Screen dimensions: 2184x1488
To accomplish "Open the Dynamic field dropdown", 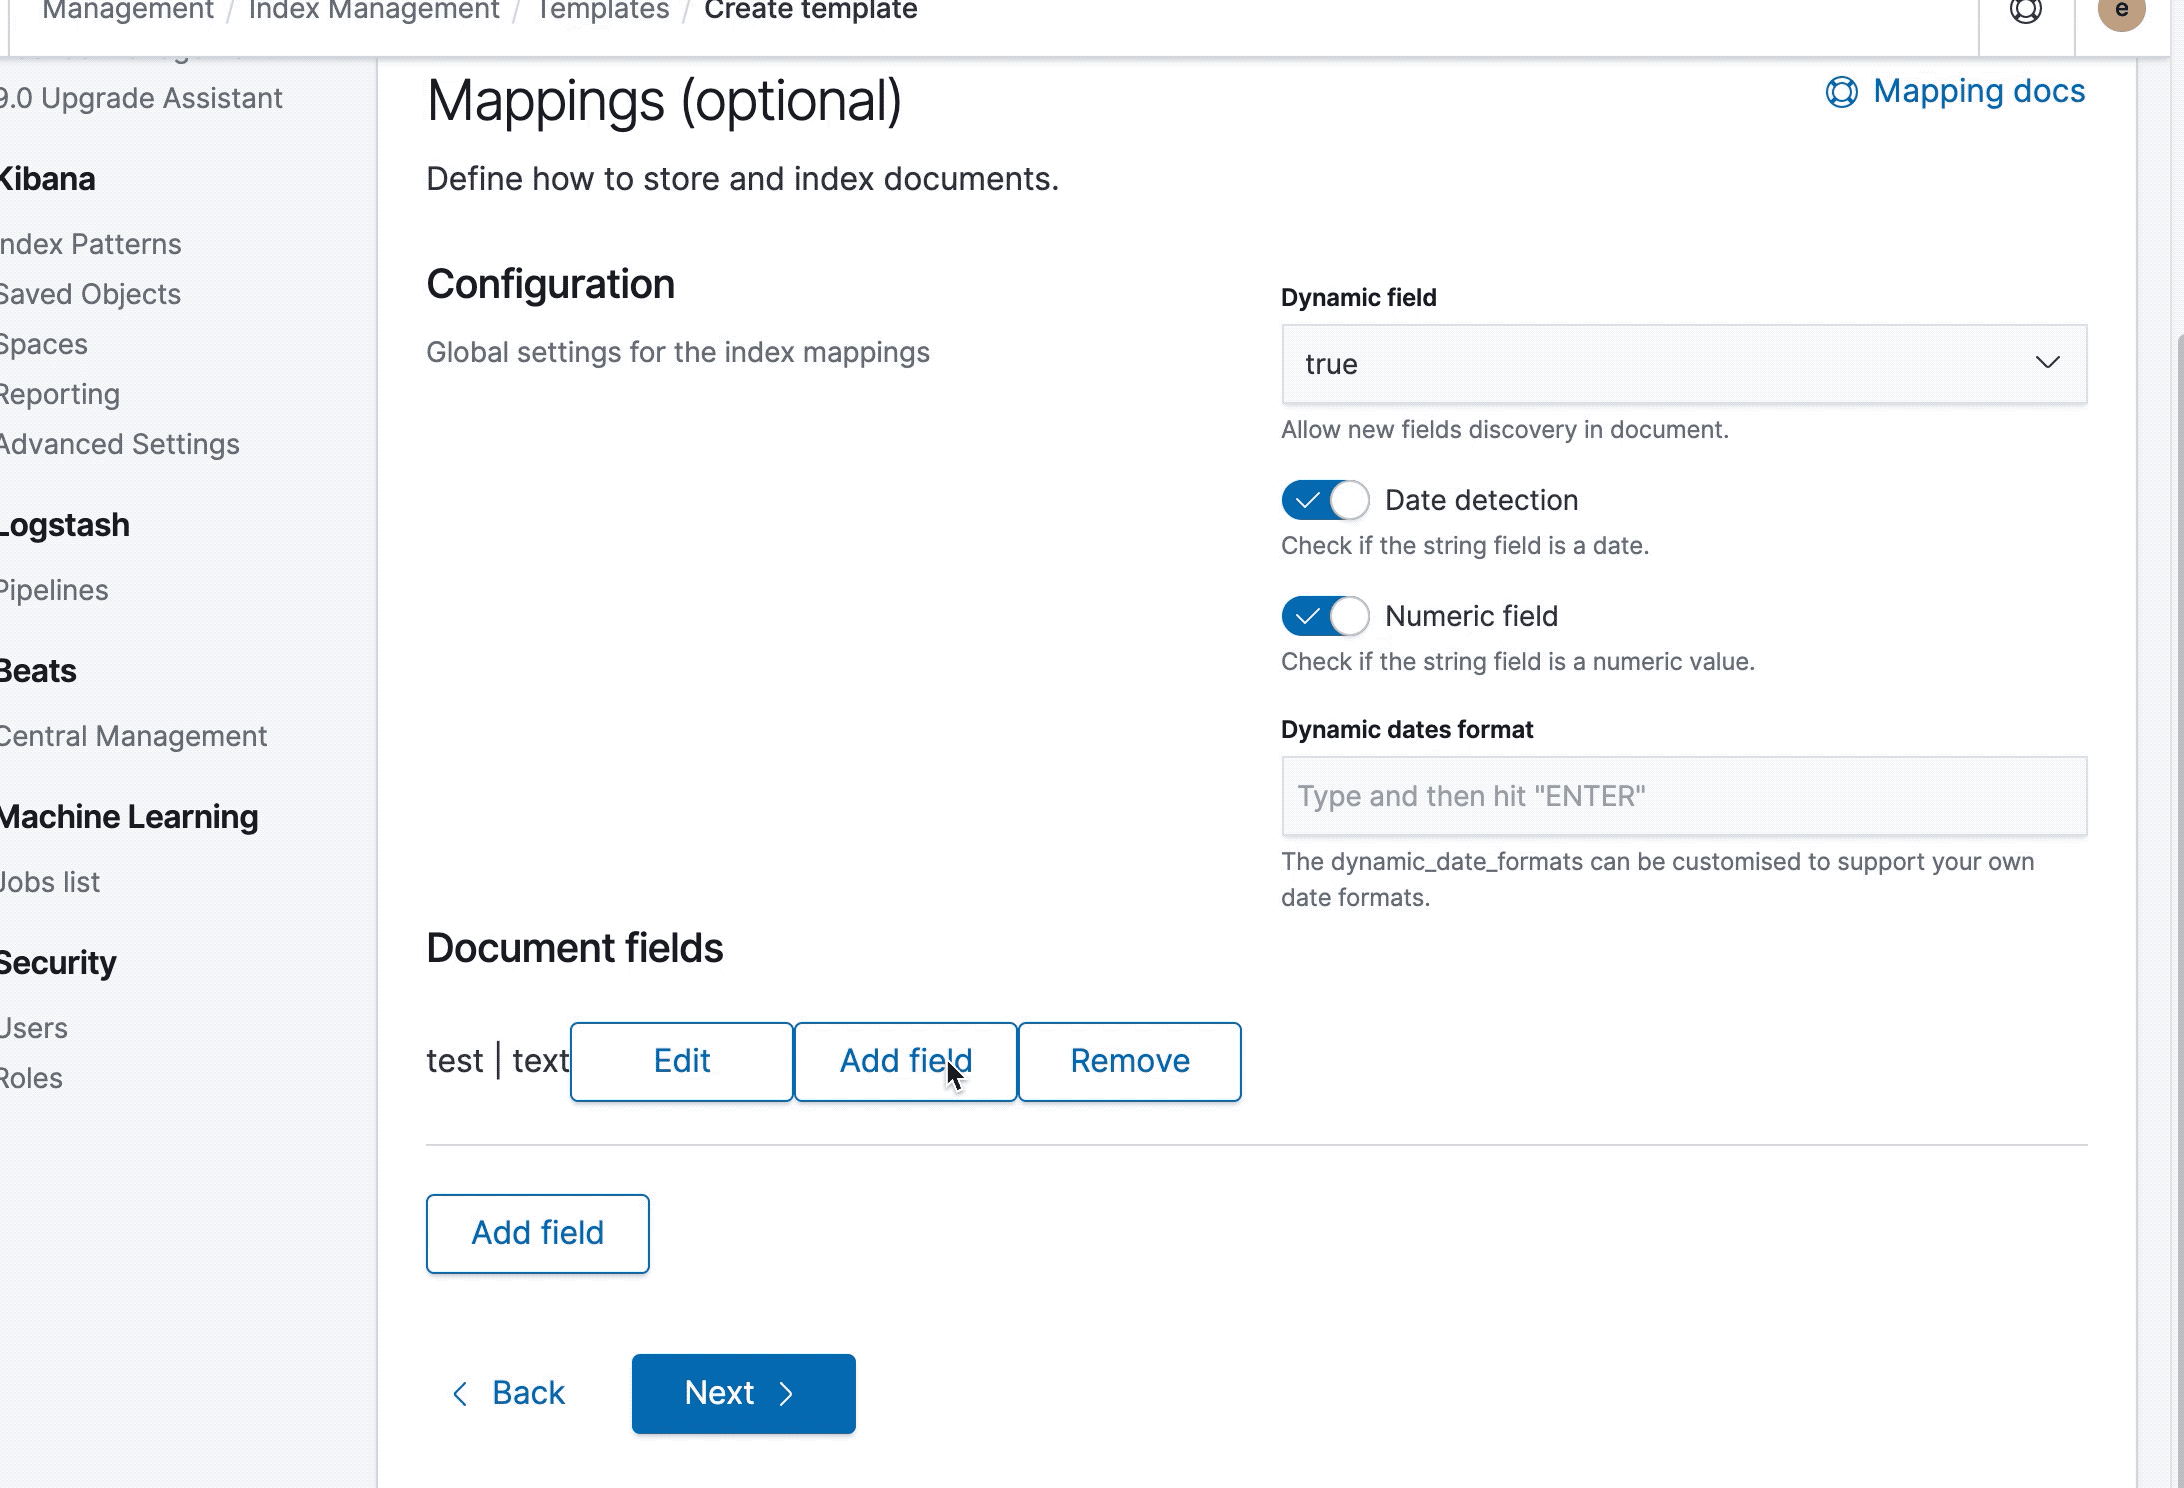I will 1683,364.
